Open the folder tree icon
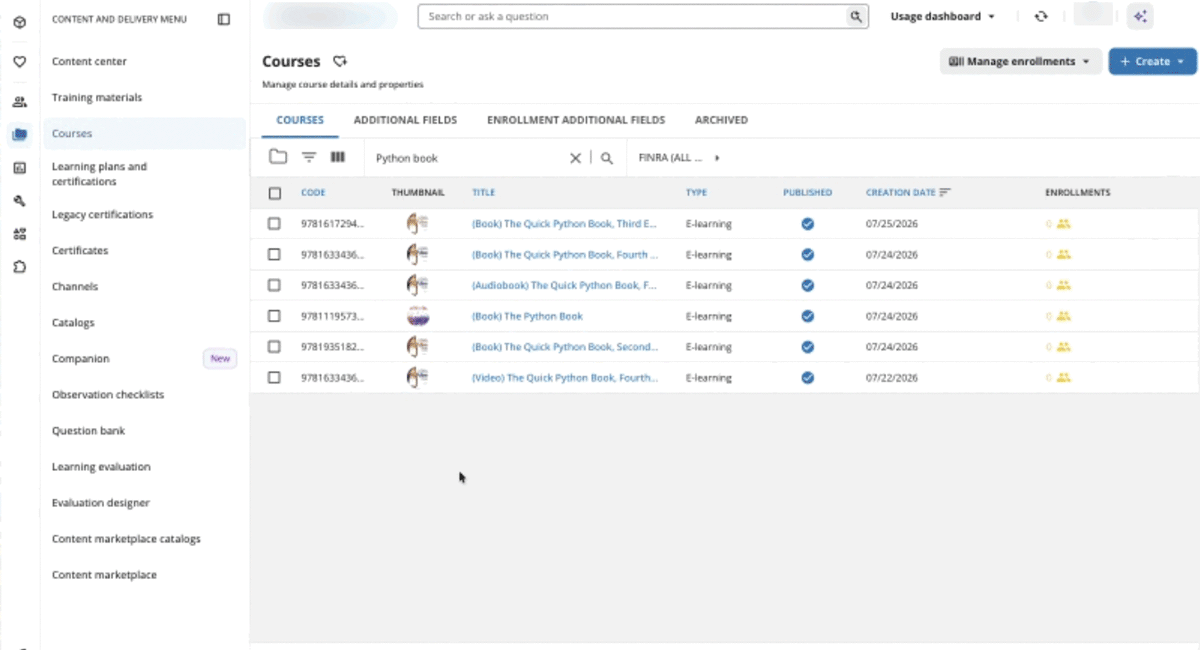 pos(278,157)
